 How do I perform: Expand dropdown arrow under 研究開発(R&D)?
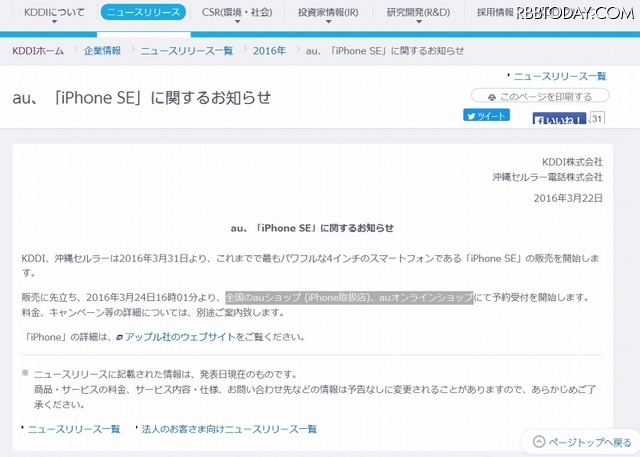[418, 22]
